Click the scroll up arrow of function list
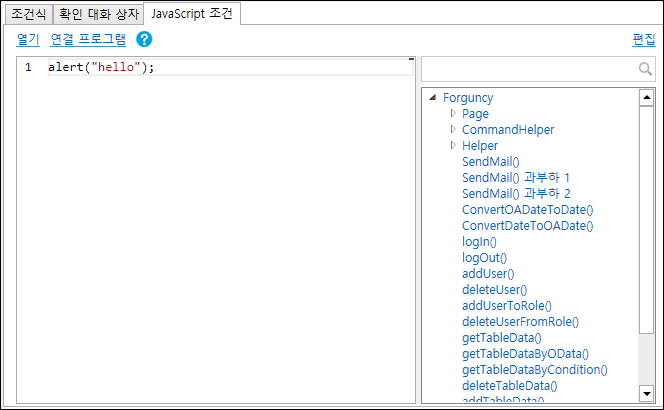The width and height of the screenshot is (664, 410). point(647,97)
